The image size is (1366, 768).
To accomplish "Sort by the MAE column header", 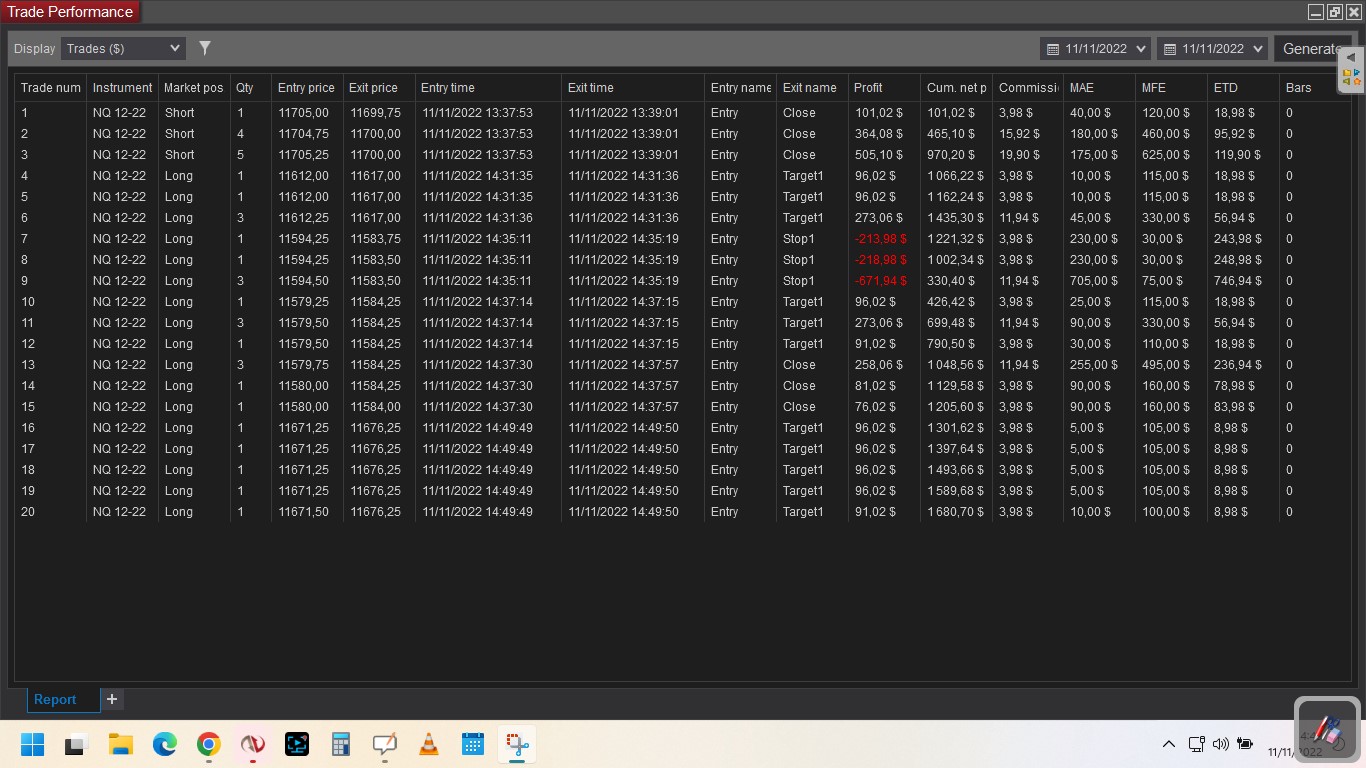I will pyautogui.click(x=1099, y=88).
